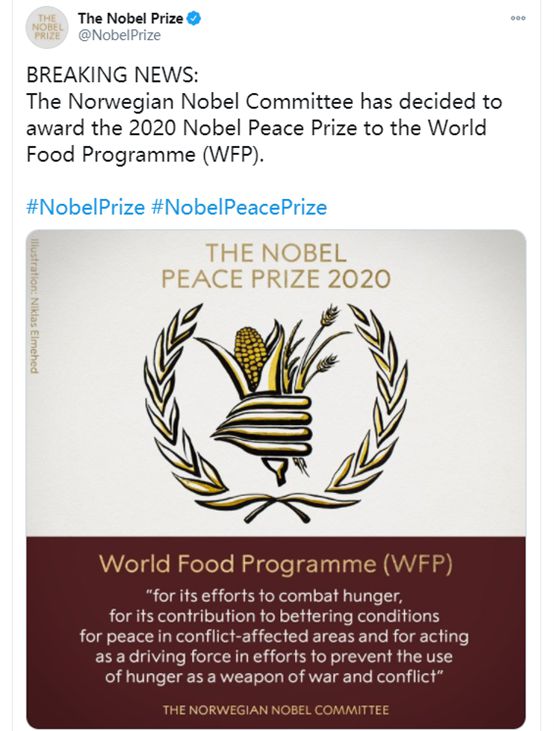Open the three-dot more options menu
Viewport: 554px width, 731px height.
pos(518,18)
